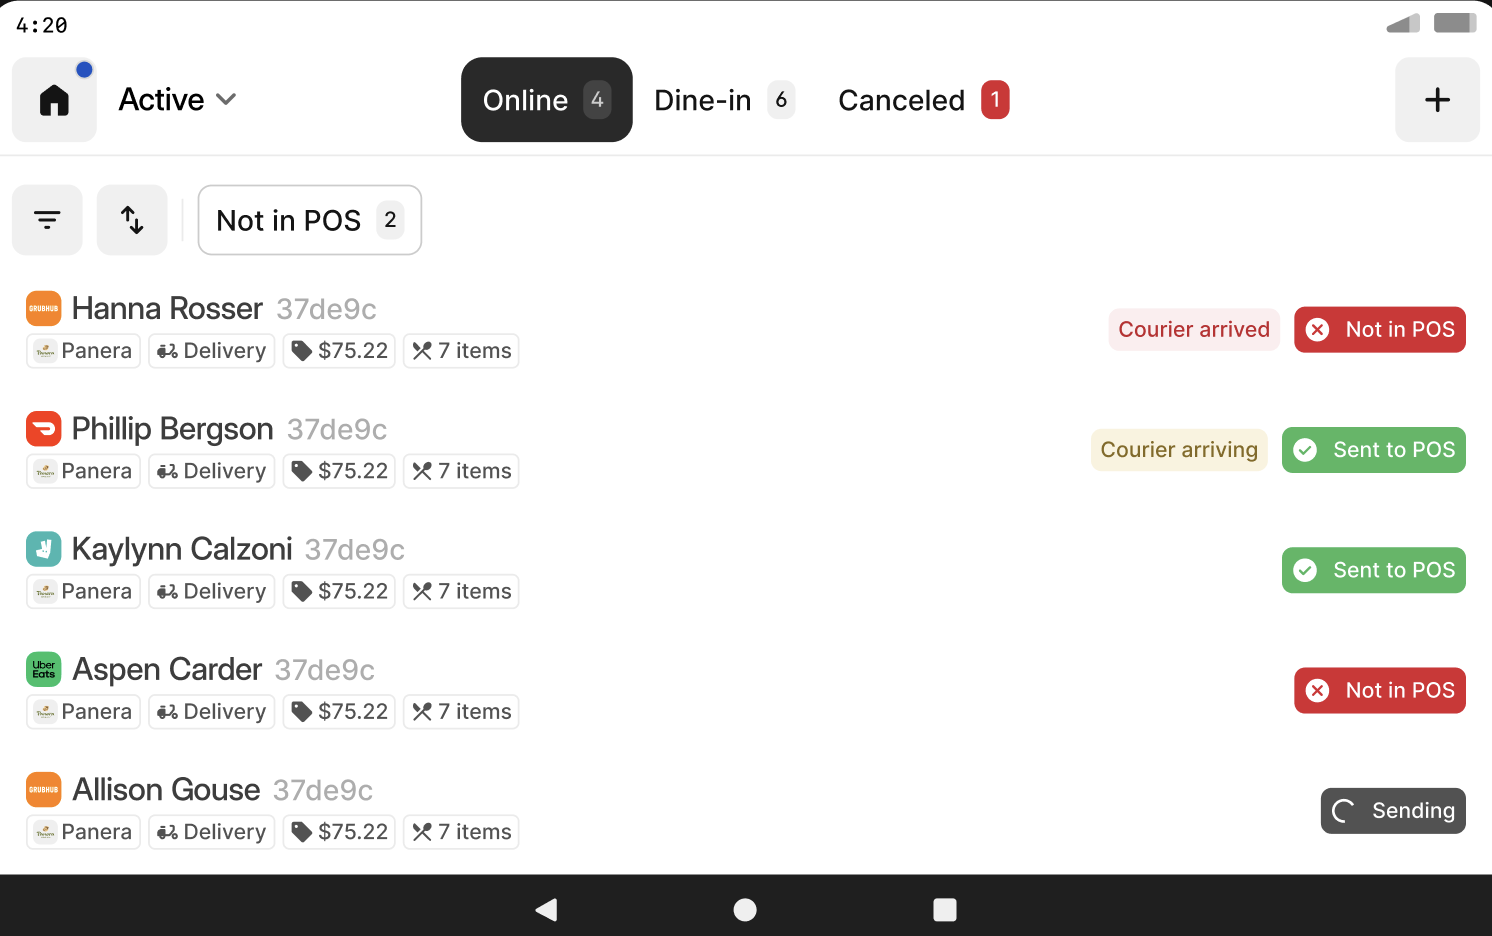Toggle the Not in POS filter chip
The height and width of the screenshot is (936, 1492).
tap(310, 220)
